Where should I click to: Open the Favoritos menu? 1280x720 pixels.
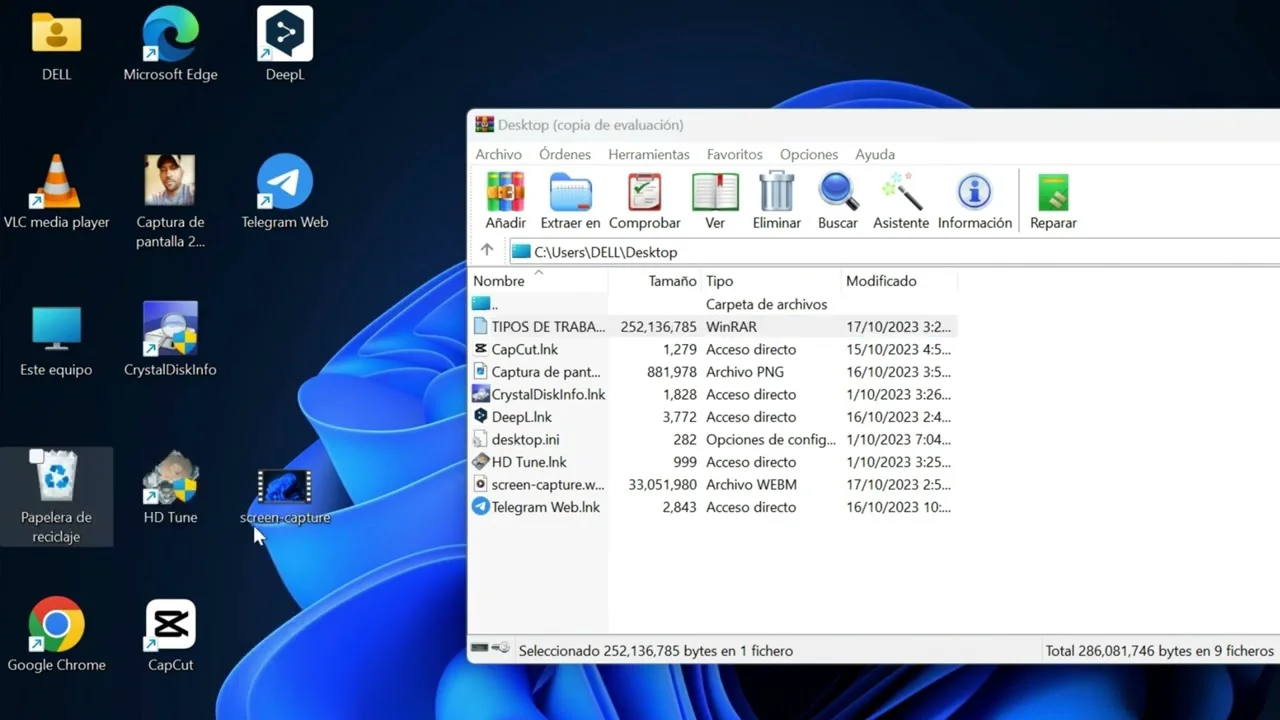point(734,154)
